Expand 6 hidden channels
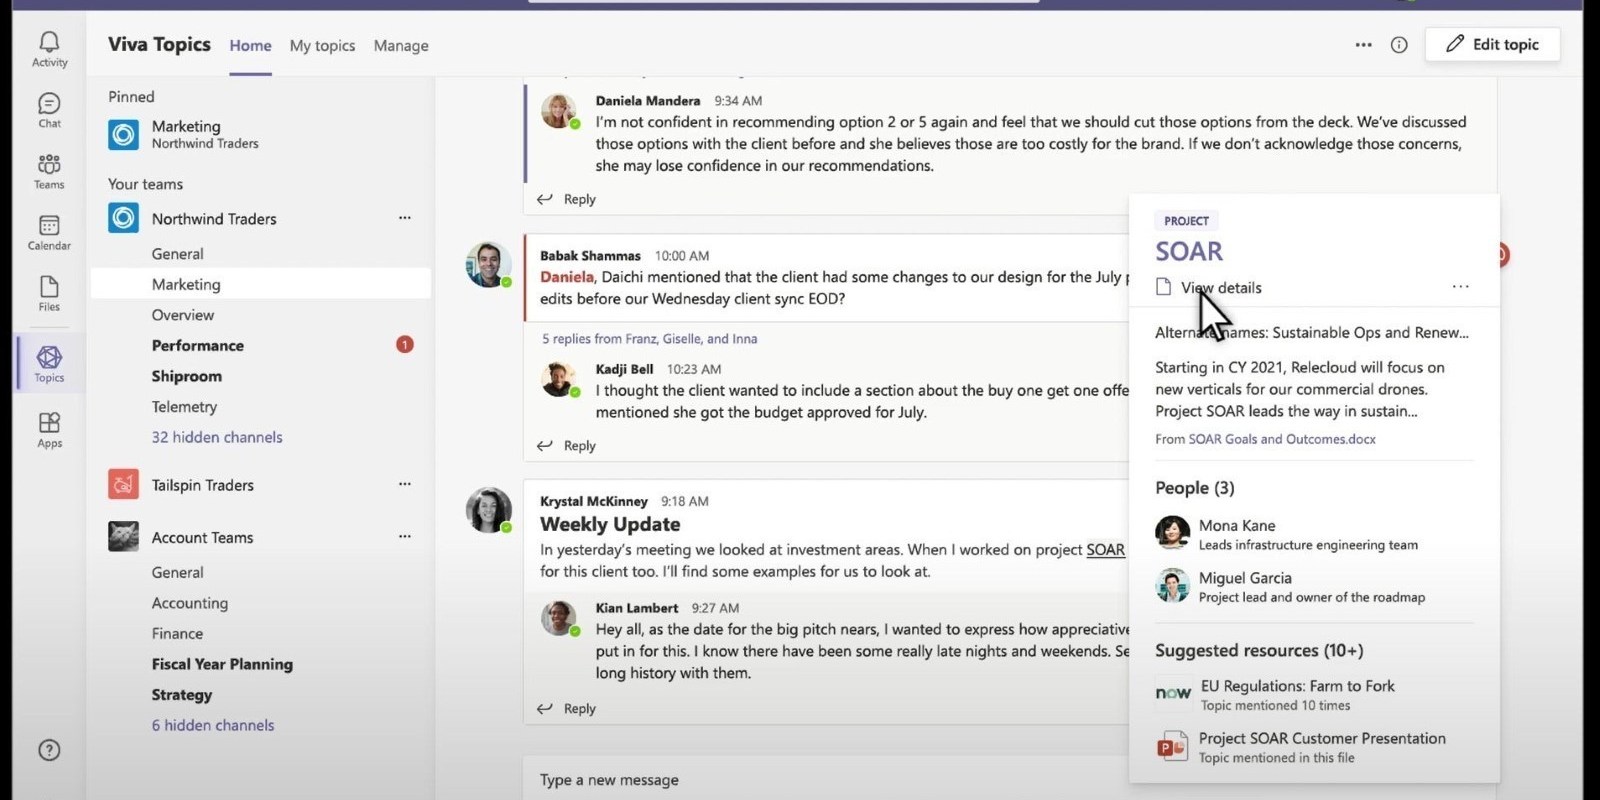The height and width of the screenshot is (800, 1600). pyautogui.click(x=213, y=725)
